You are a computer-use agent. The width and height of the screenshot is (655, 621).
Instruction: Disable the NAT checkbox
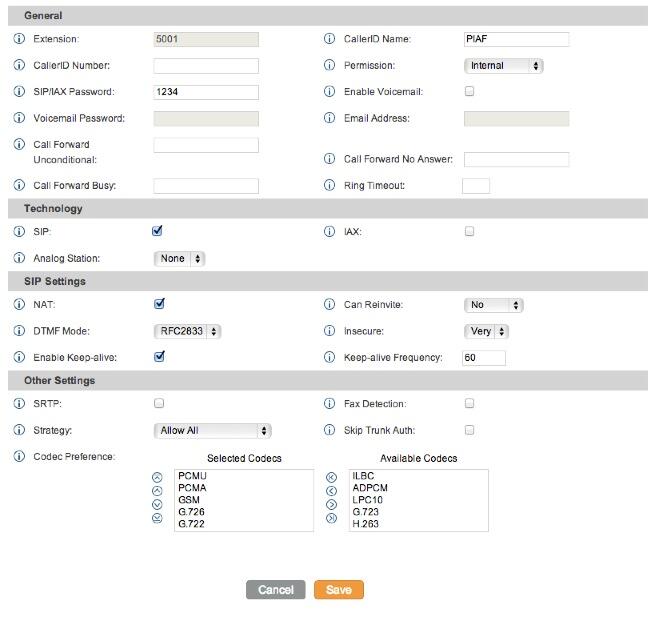pos(159,304)
